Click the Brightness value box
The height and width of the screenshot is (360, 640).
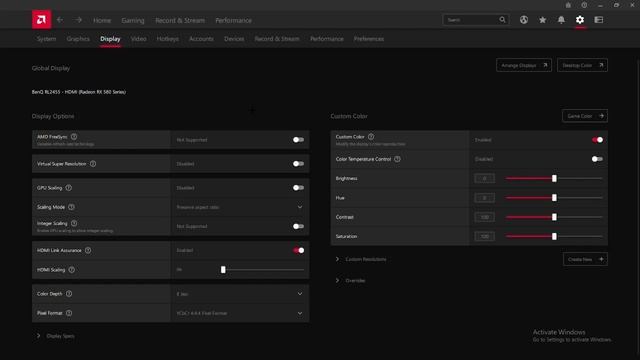pyautogui.click(x=484, y=178)
